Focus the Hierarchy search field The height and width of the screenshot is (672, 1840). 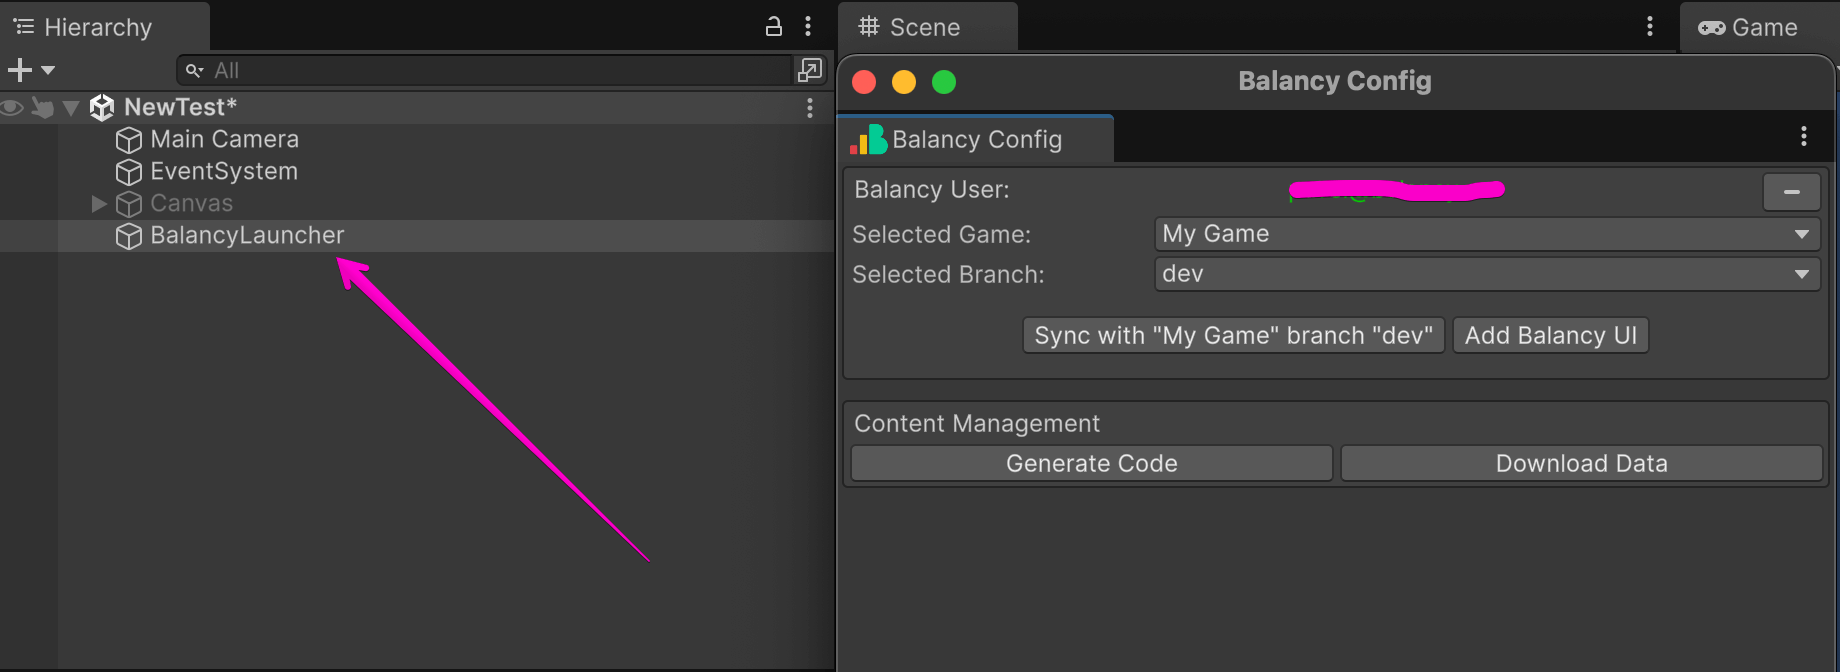coord(484,70)
